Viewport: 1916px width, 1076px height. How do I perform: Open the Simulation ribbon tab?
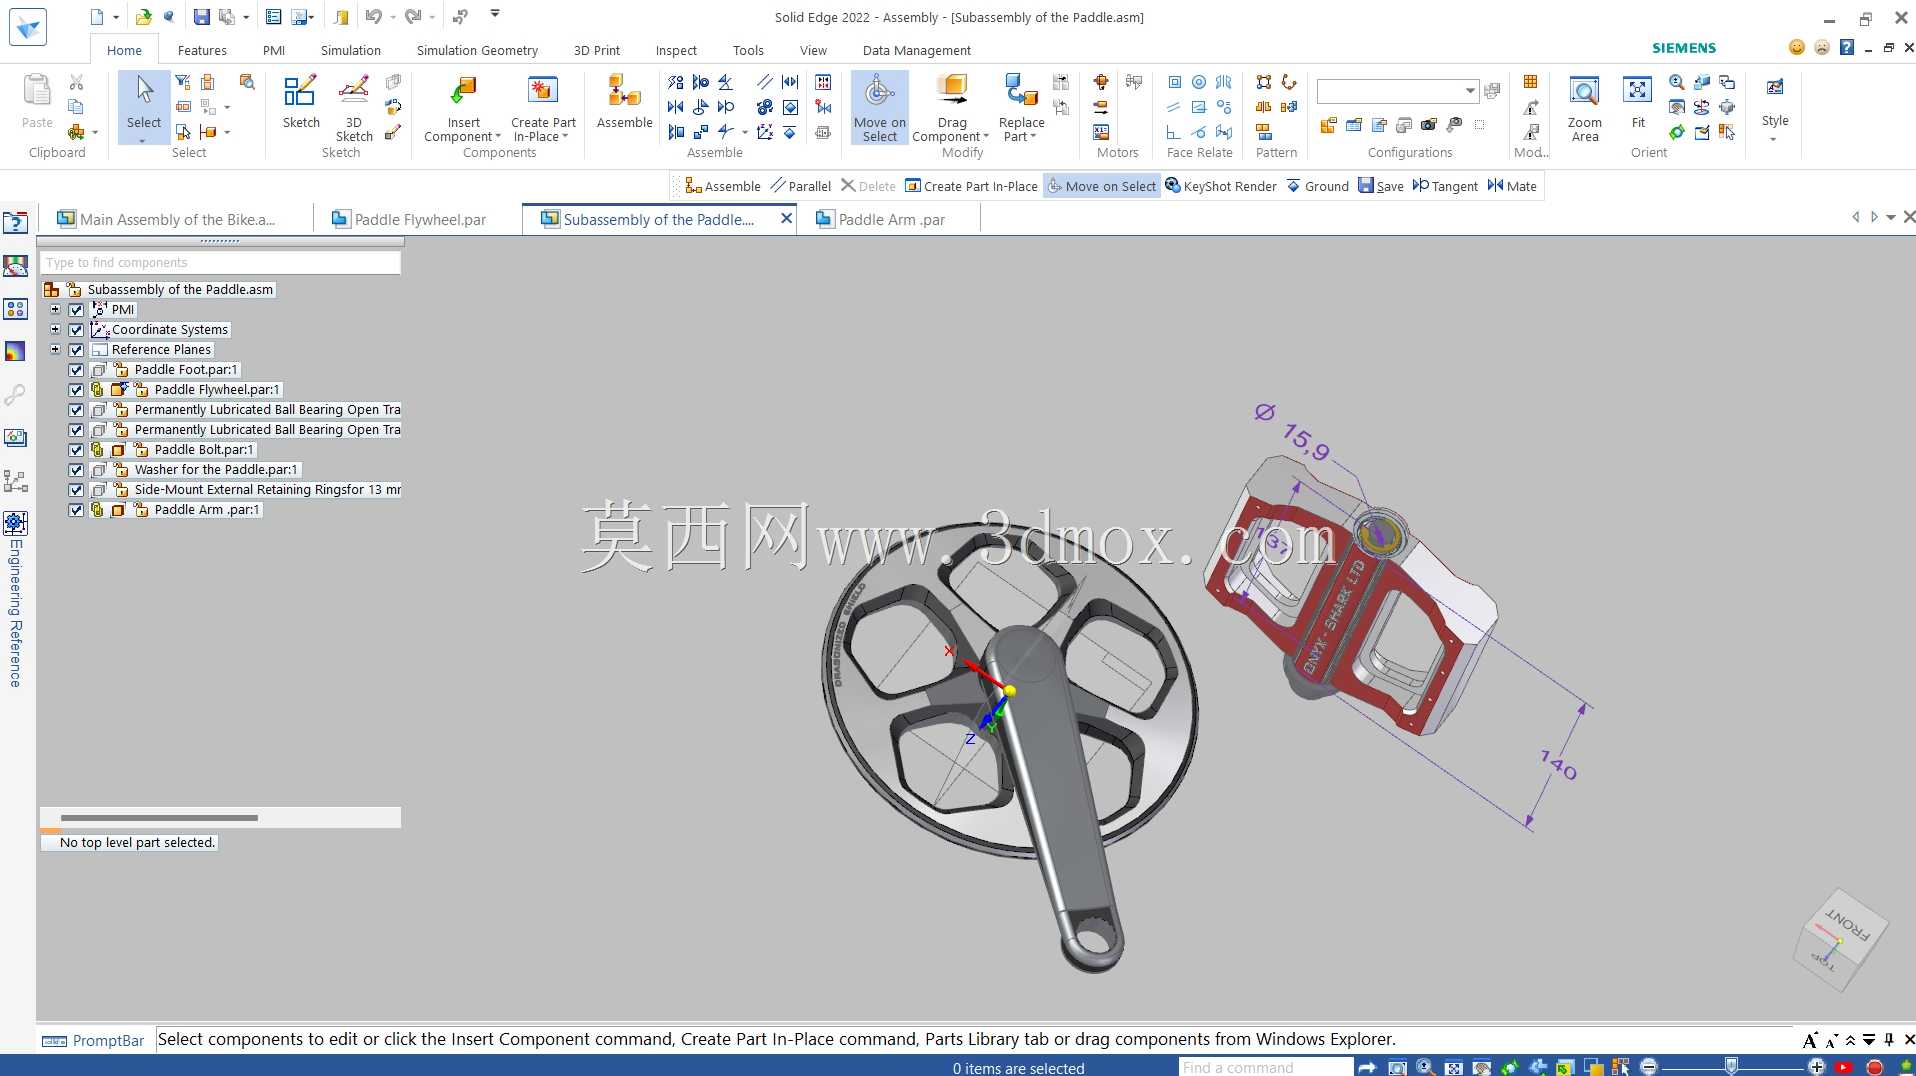tap(350, 50)
